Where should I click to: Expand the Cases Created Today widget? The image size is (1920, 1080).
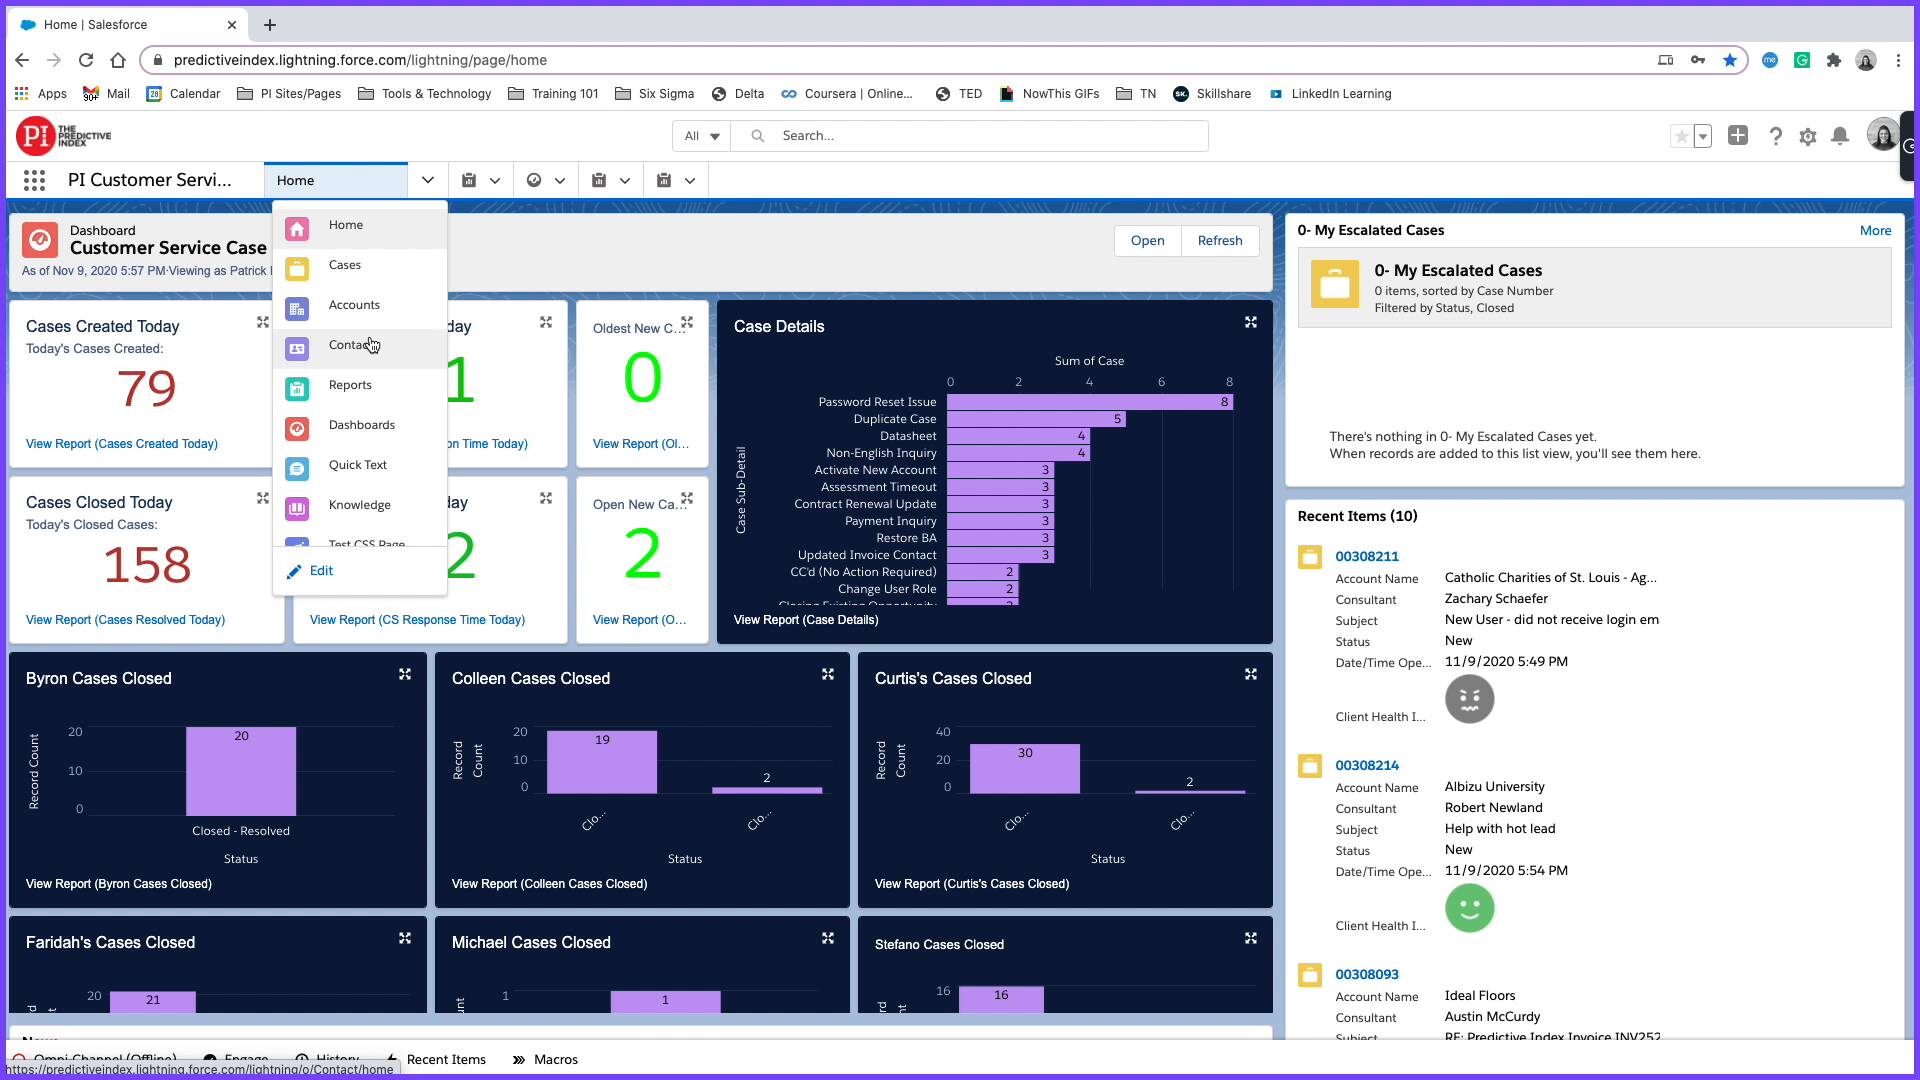tap(263, 323)
